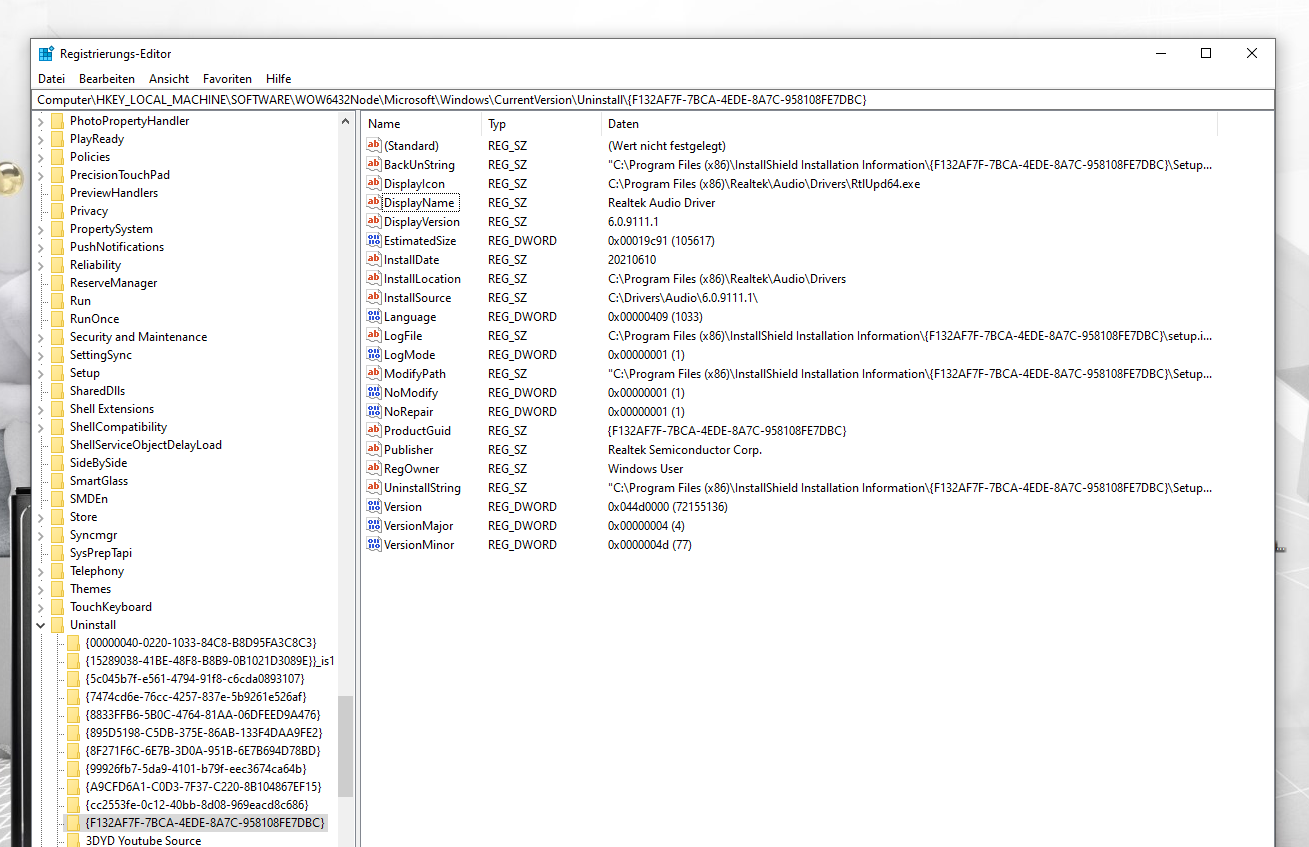Expand the Store key arrow
This screenshot has height=847, width=1309.
[x=41, y=517]
